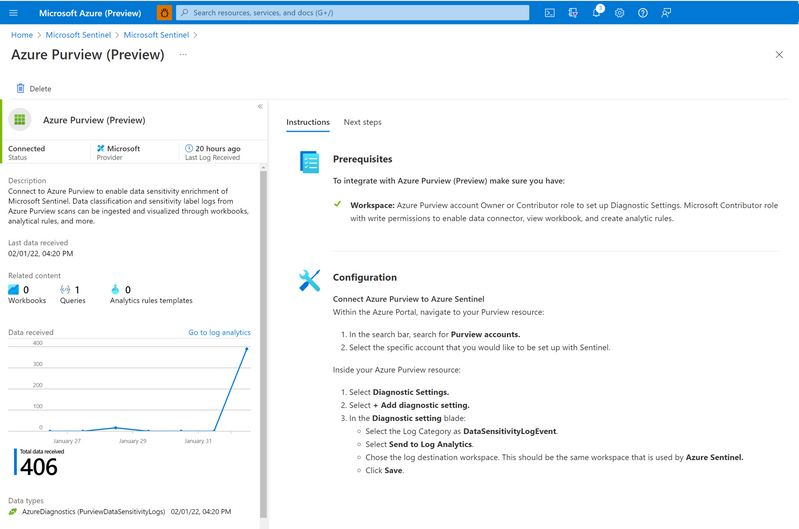Click the Microsoft provider icon
Screen dimensions: 799x529
tap(100, 148)
